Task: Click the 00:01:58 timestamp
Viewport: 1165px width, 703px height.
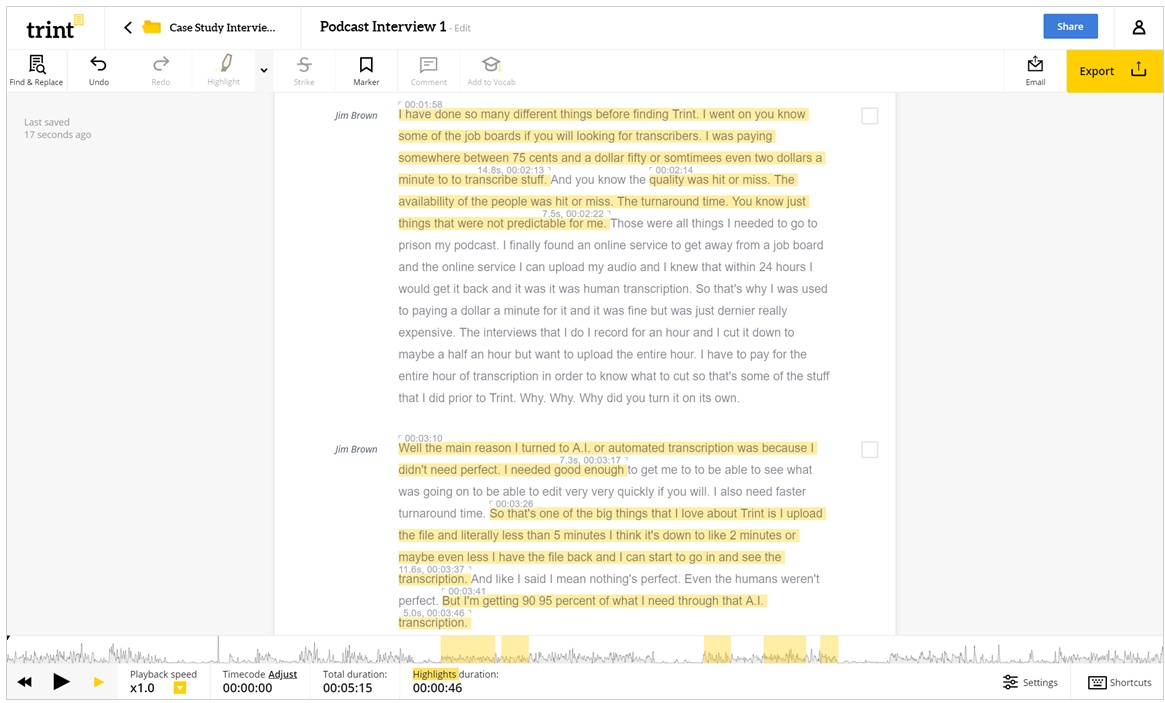Action: tap(424, 105)
